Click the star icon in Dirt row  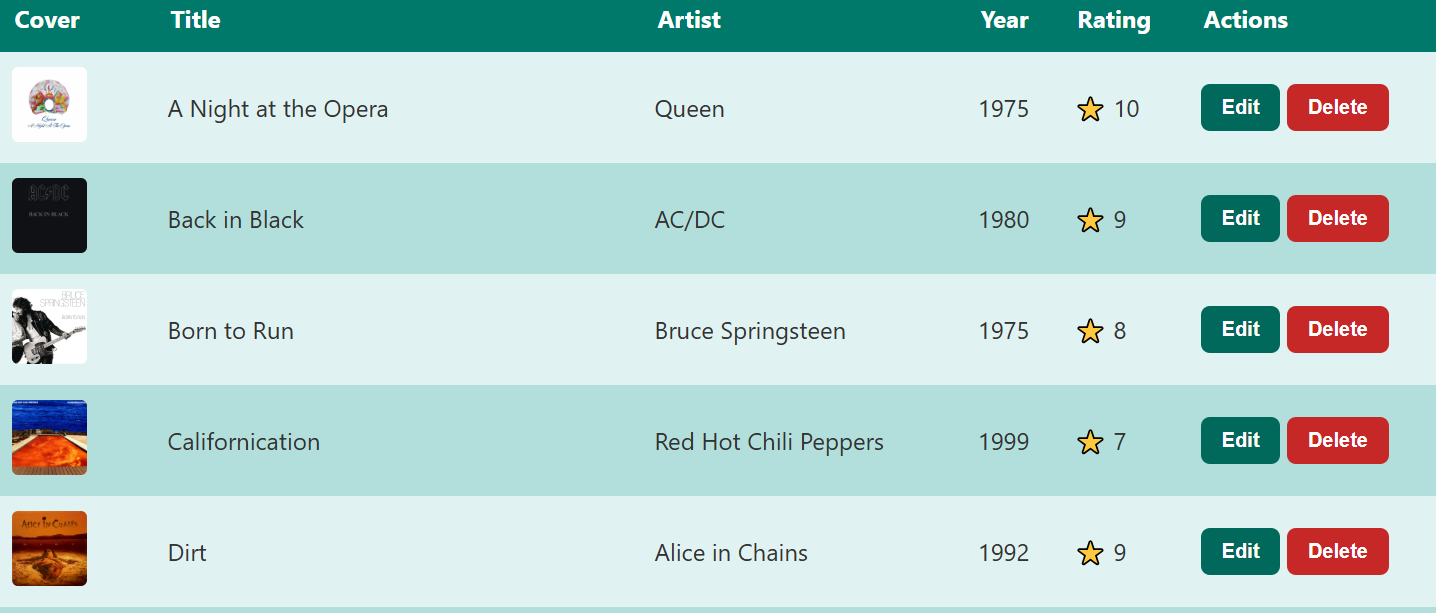coord(1090,553)
